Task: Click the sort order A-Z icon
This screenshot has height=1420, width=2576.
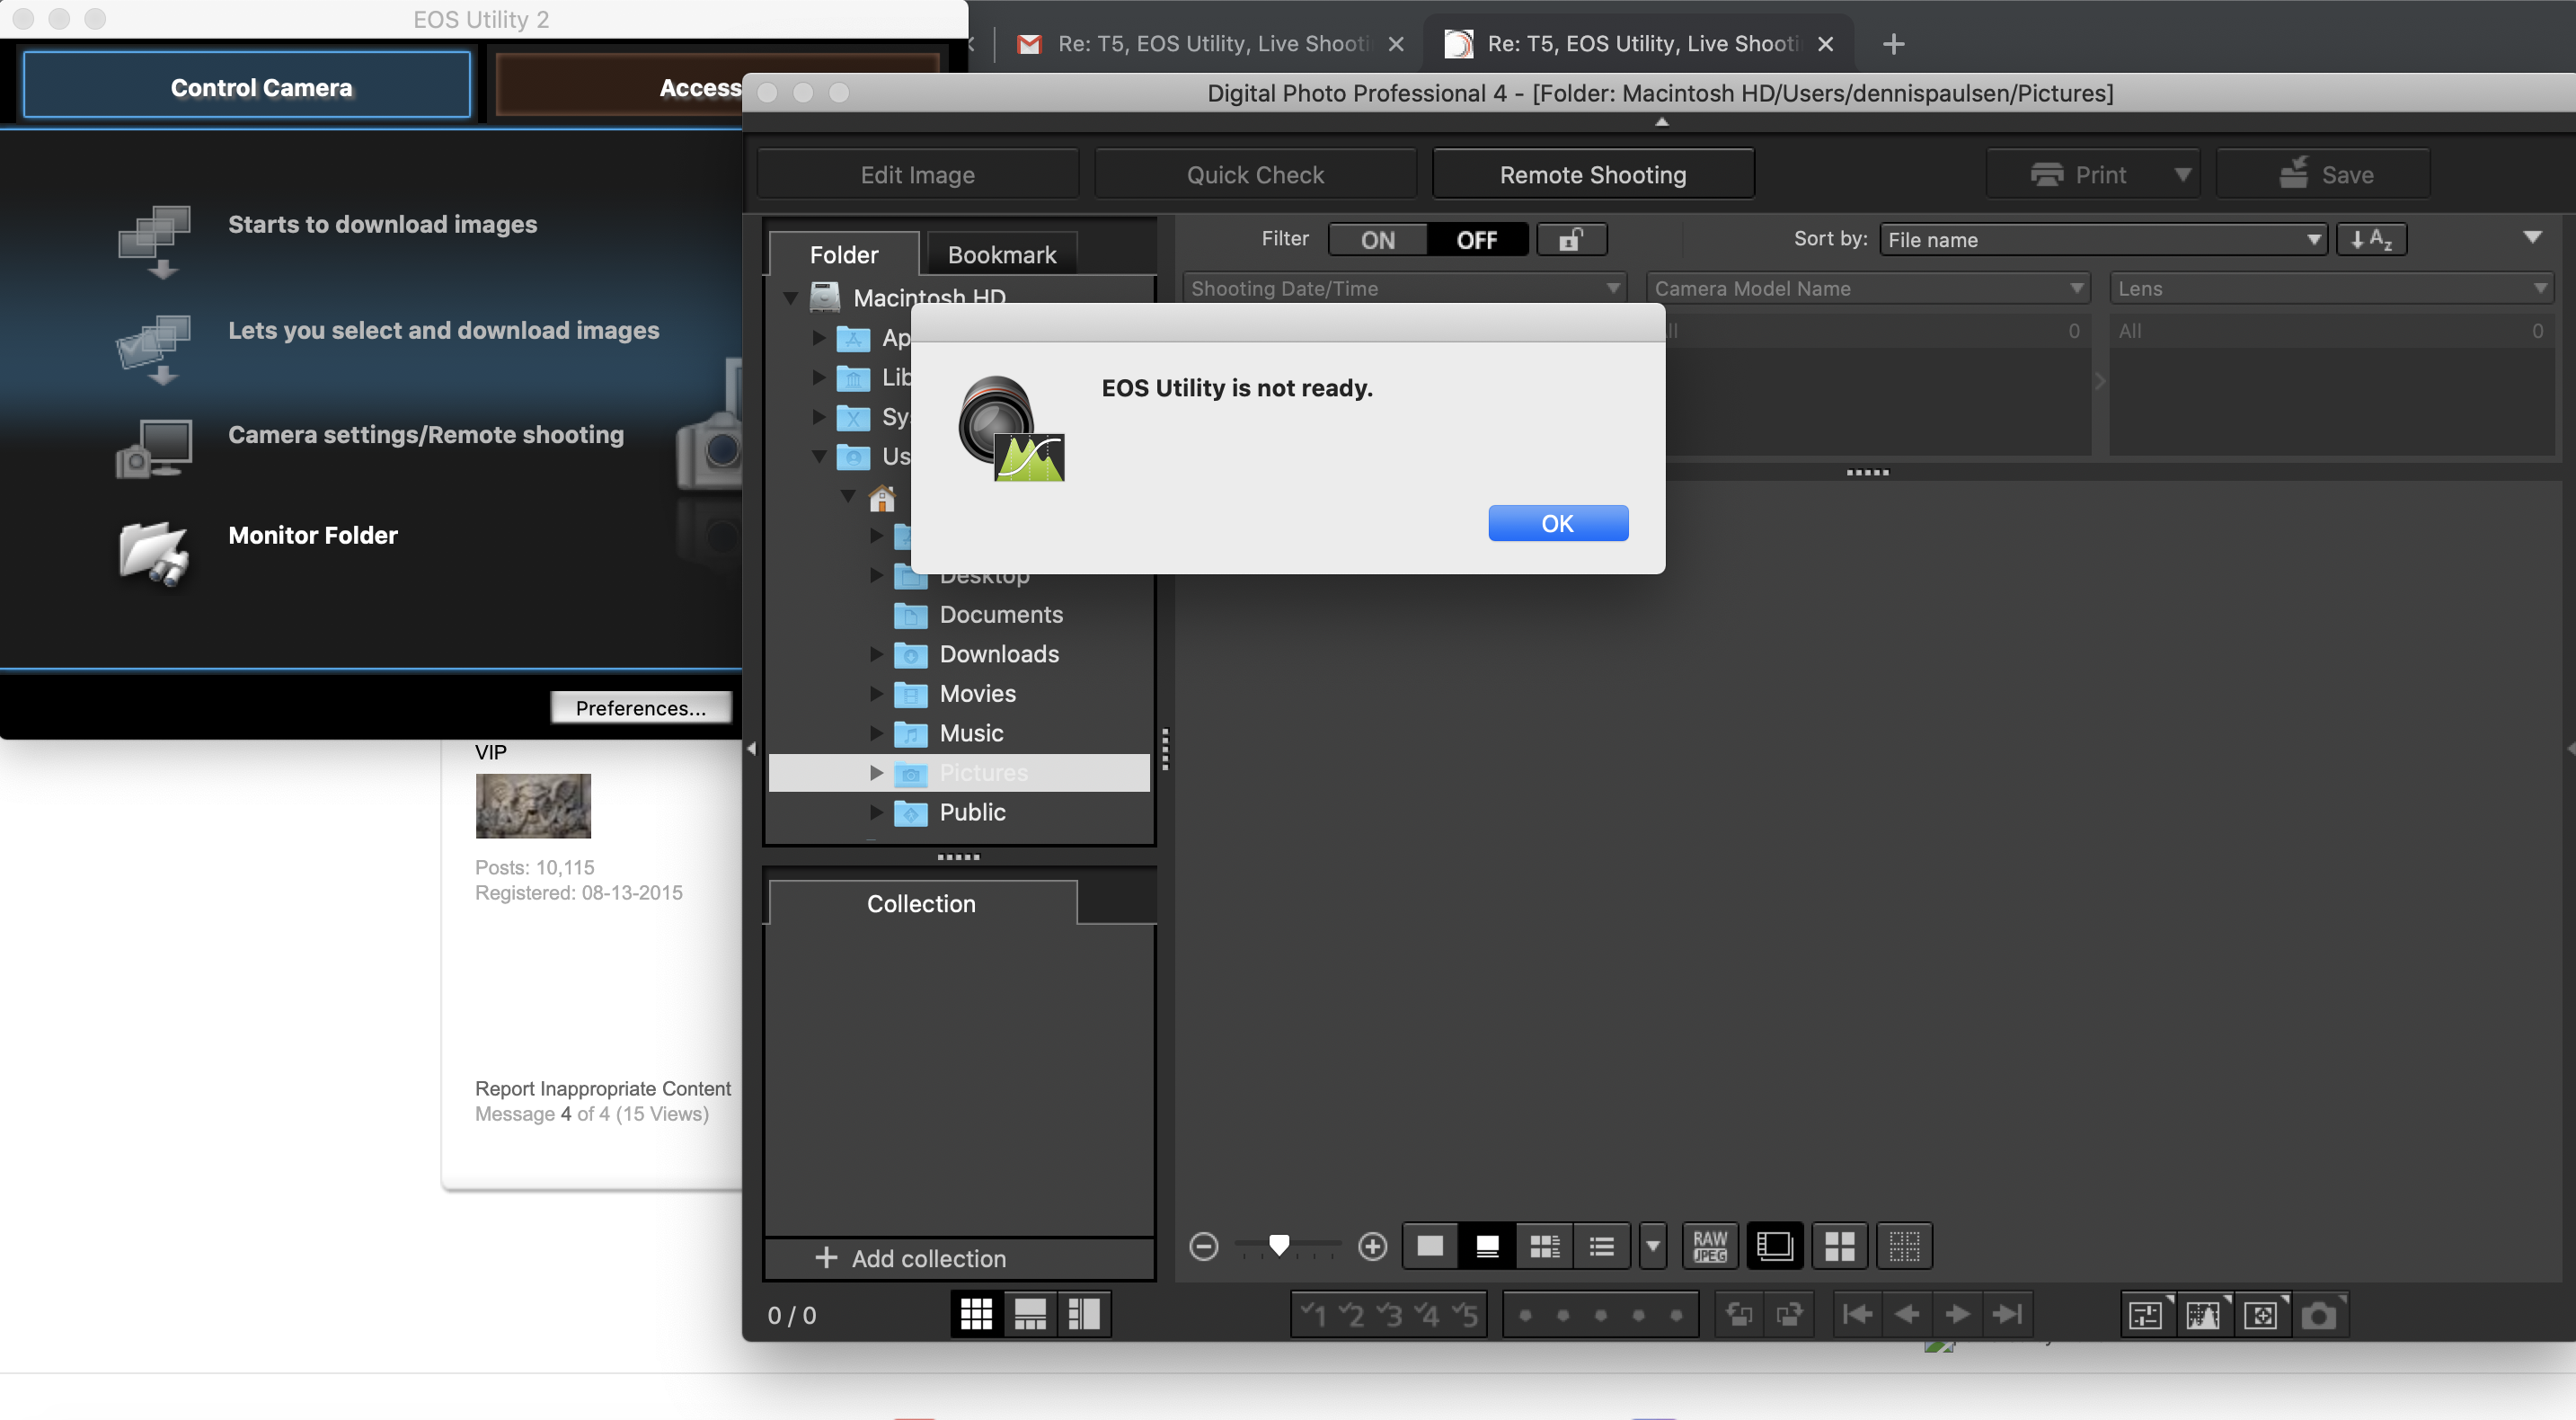Action: coord(2371,240)
